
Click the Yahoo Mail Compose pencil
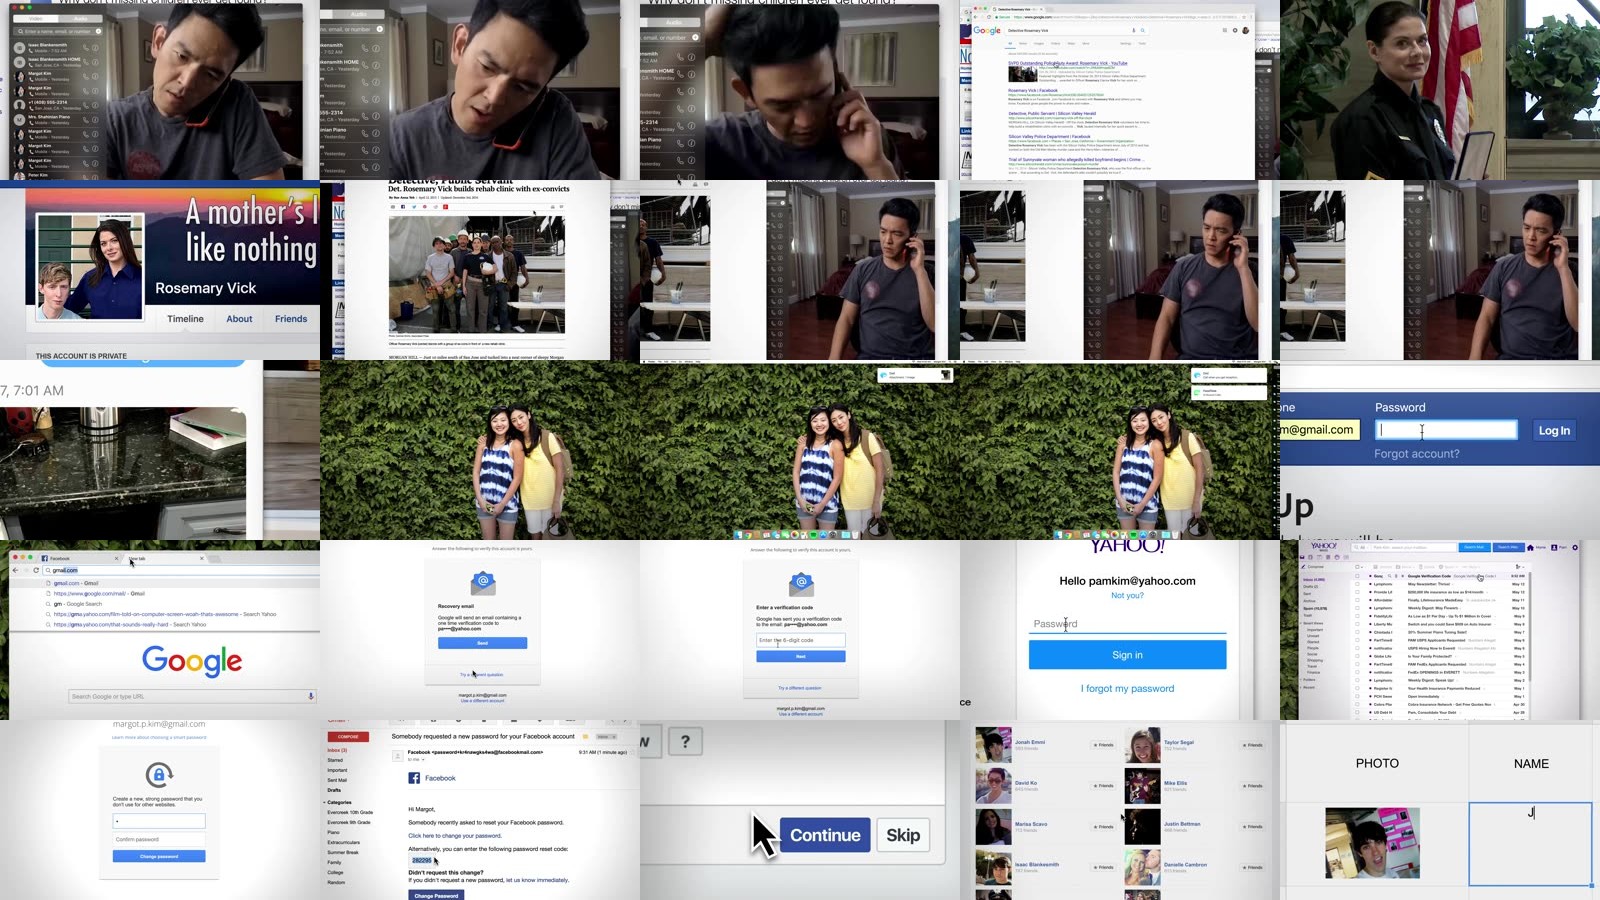tap(1303, 567)
